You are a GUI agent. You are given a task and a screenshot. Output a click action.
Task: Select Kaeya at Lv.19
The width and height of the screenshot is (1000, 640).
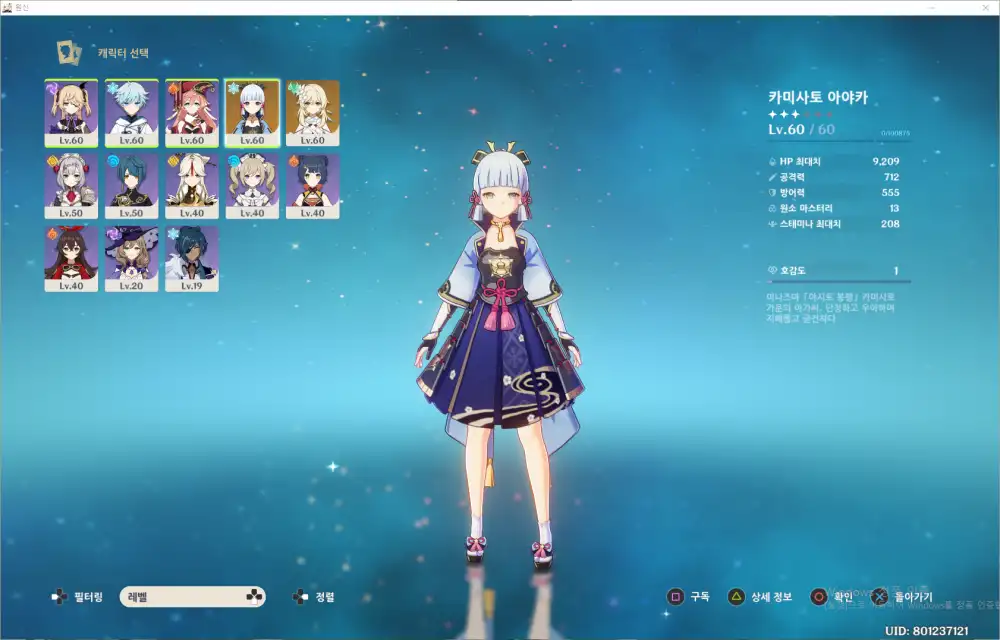pos(192,257)
